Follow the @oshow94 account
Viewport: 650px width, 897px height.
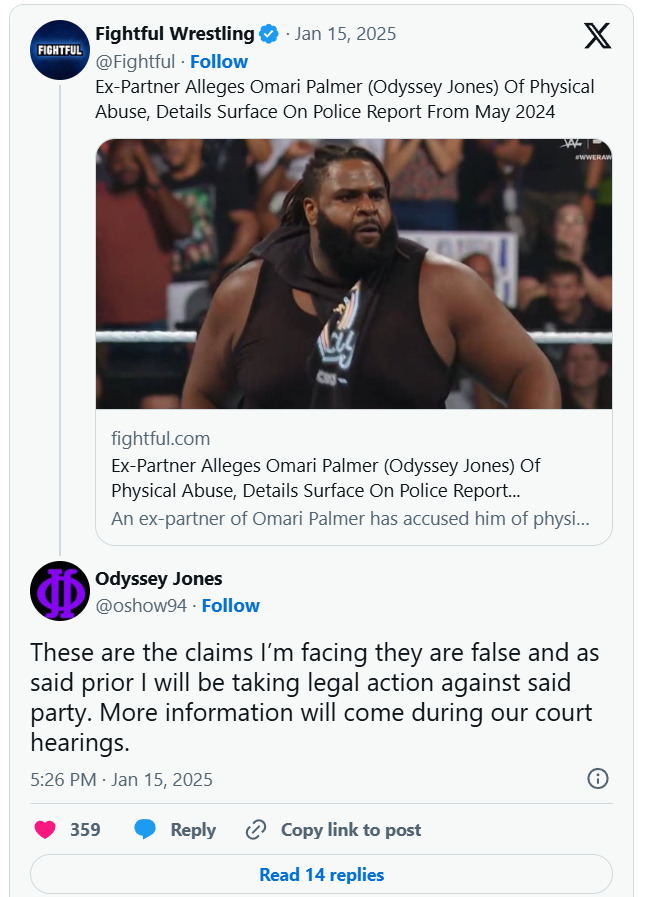coord(231,606)
